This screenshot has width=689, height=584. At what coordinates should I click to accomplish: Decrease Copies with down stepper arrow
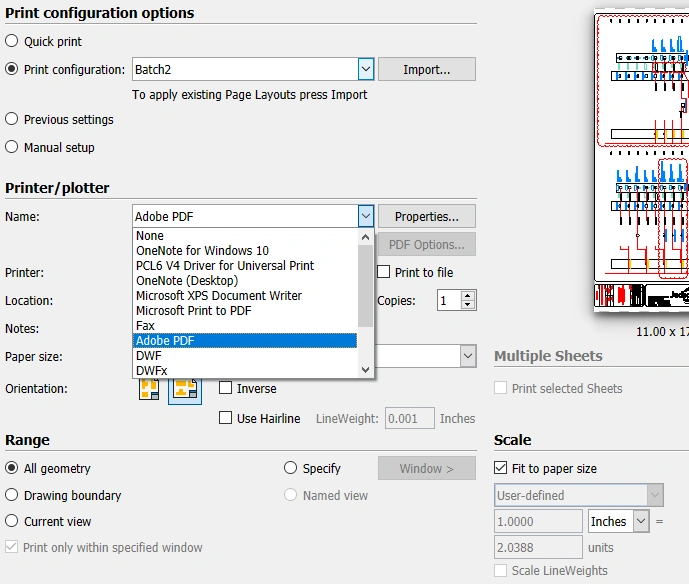click(x=468, y=305)
